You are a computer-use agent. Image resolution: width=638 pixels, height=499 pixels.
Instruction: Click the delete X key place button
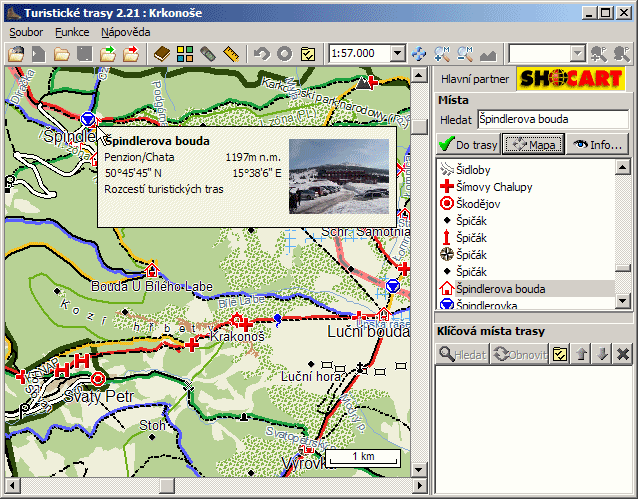623,354
